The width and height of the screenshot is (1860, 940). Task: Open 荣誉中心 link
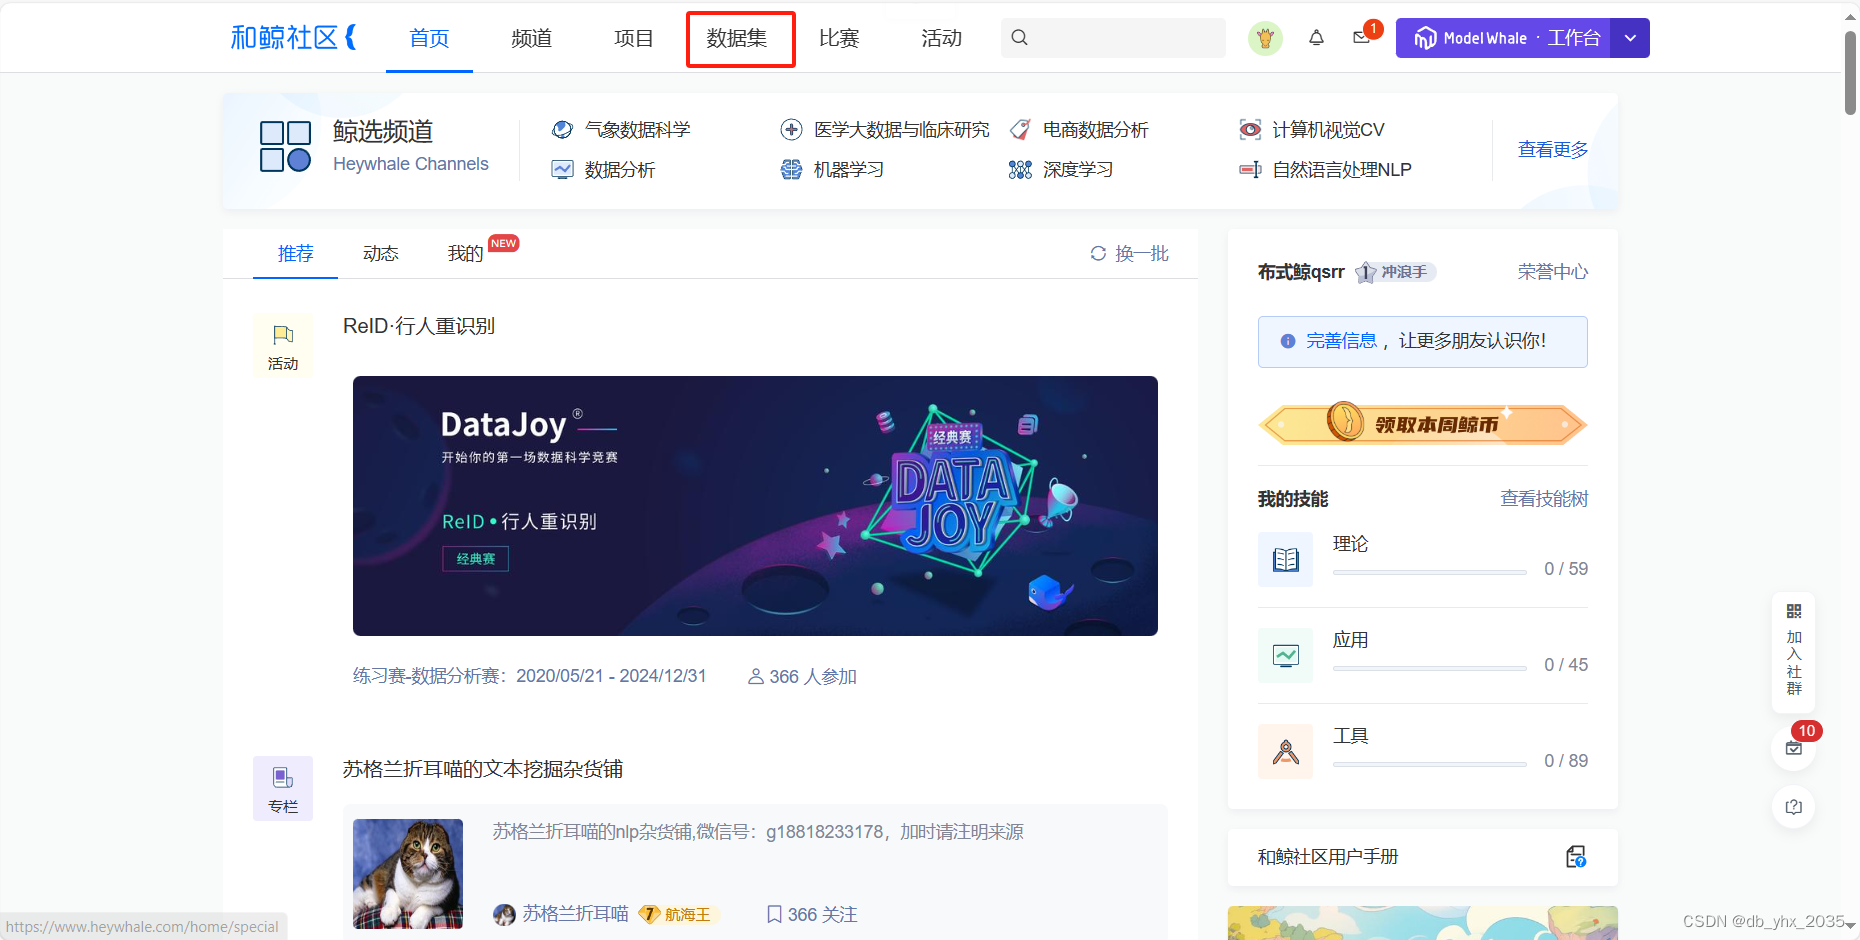(x=1552, y=272)
